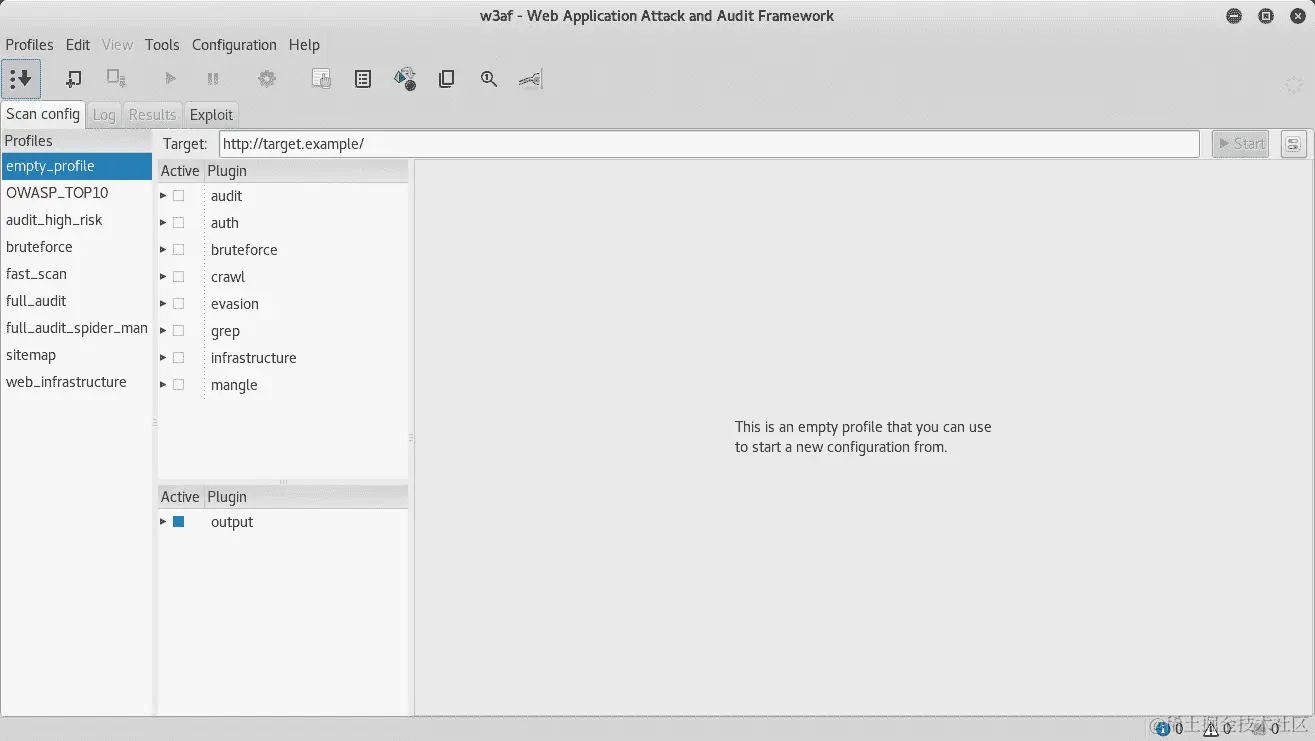This screenshot has height=741, width=1315.
Task: Click the warning triangle icon in the status bar
Action: tap(1211, 729)
